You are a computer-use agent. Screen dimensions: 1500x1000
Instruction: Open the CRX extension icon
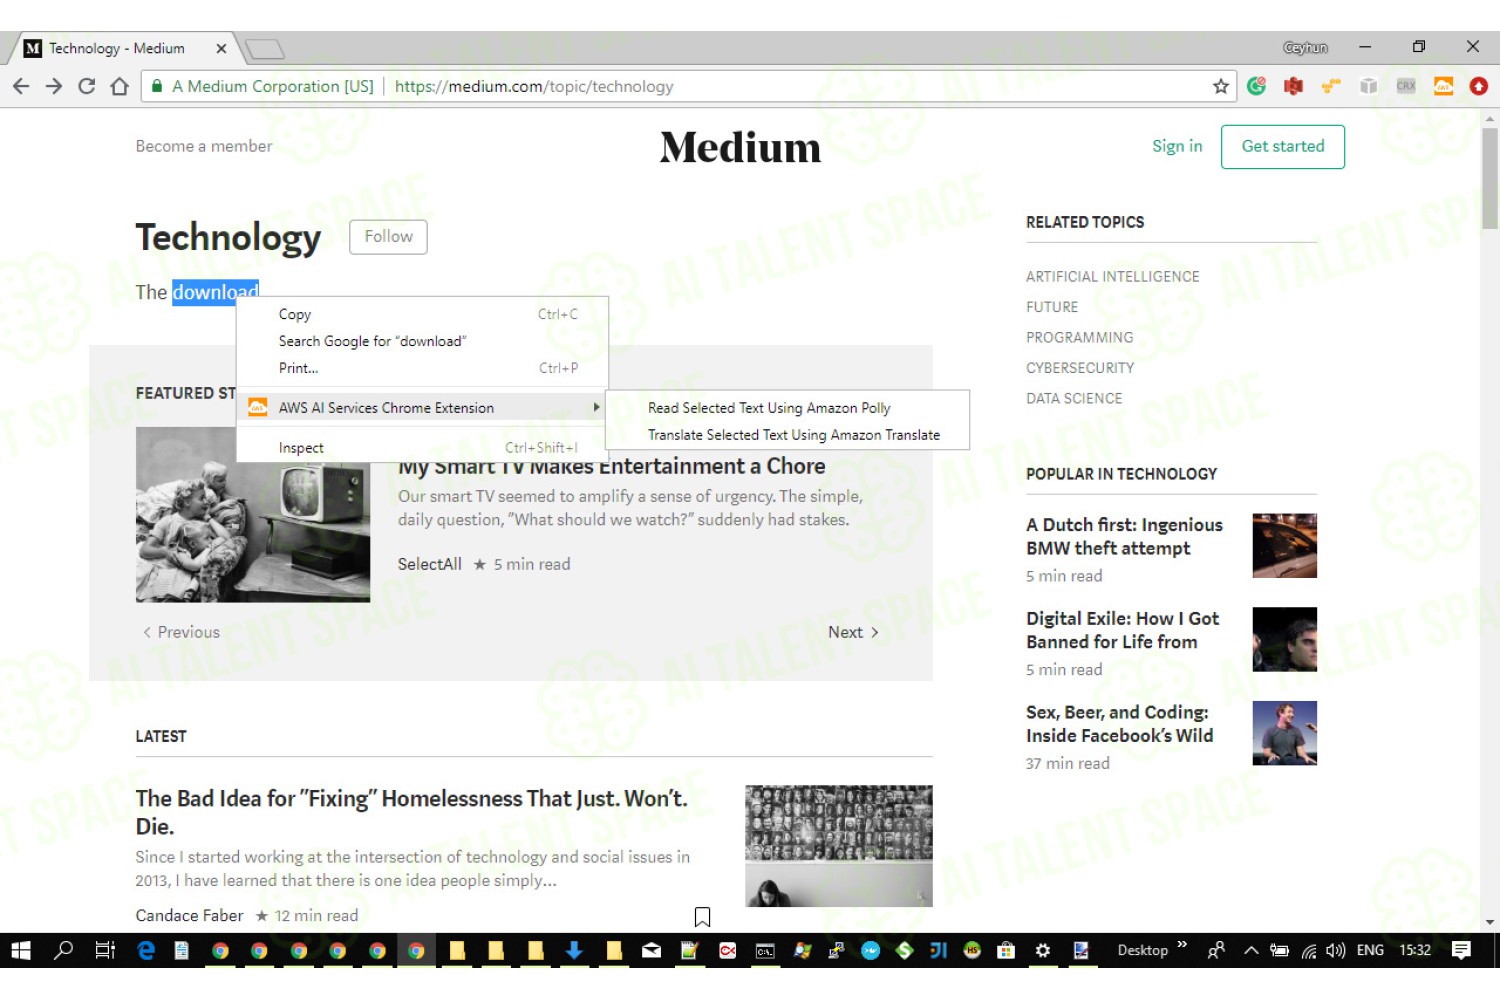1406,86
